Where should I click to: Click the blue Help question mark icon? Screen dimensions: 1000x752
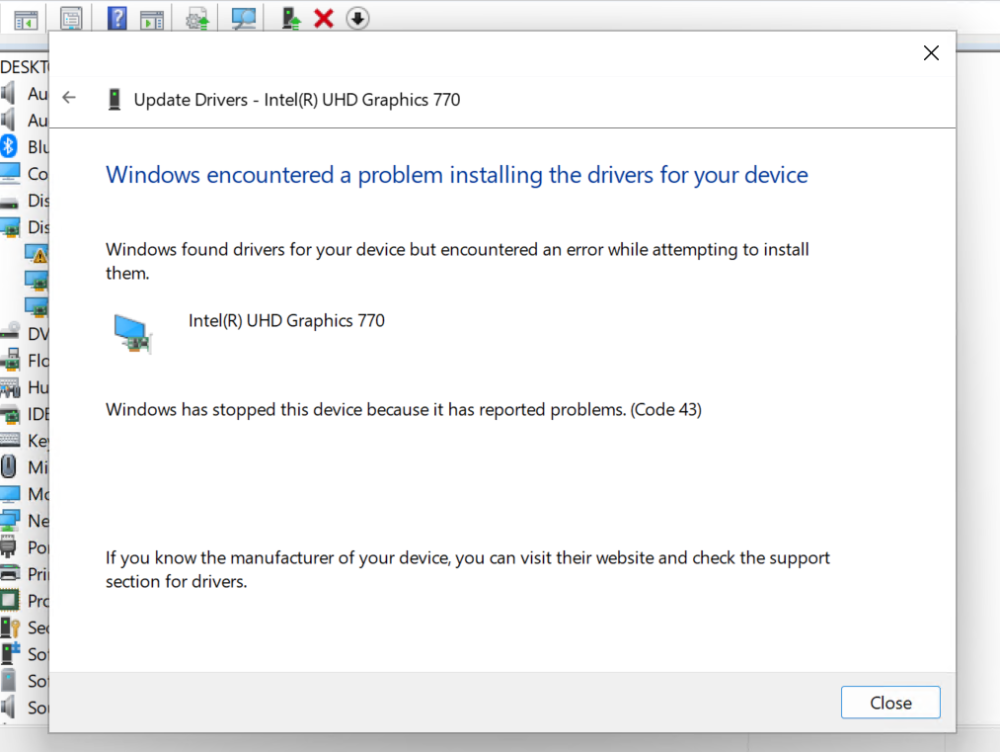[117, 18]
